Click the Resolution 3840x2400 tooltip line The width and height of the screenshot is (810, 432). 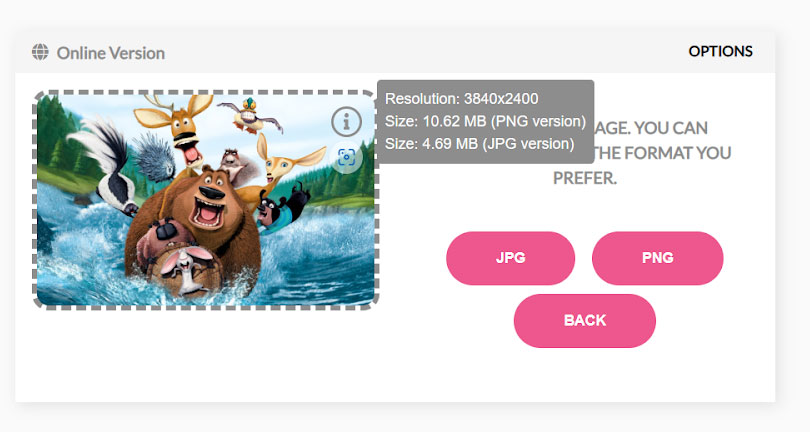tap(461, 99)
